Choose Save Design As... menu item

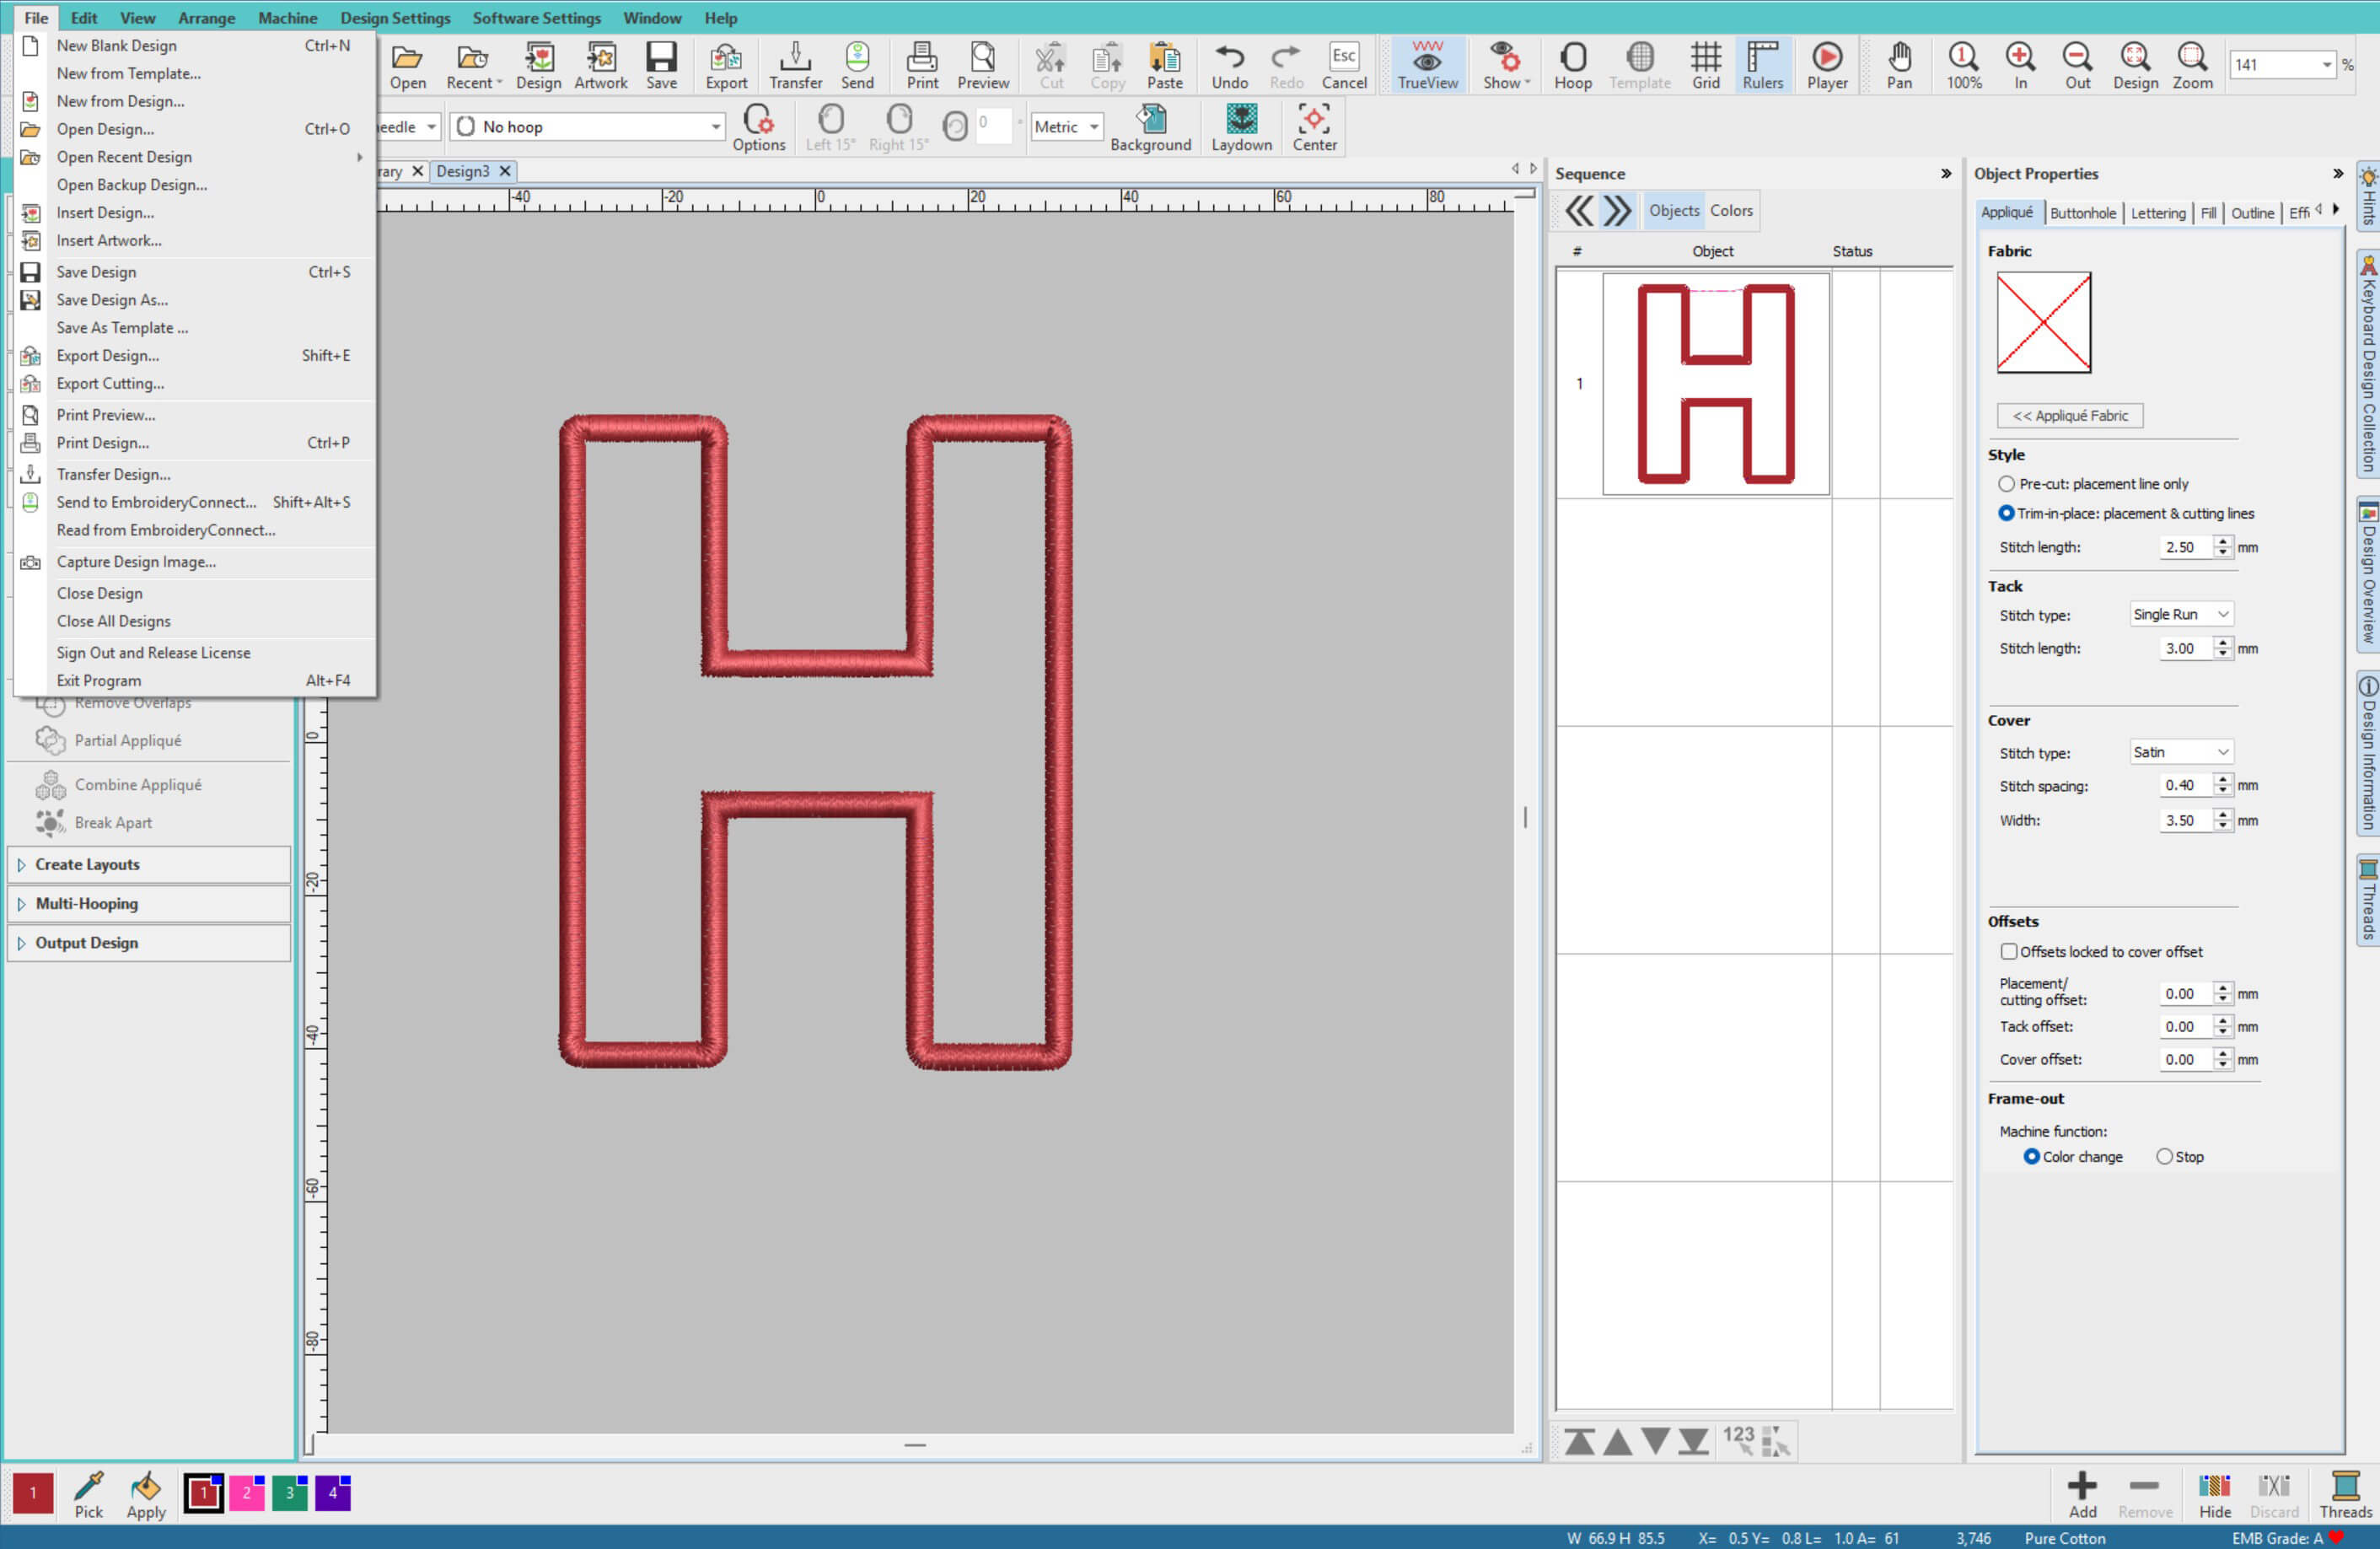pyautogui.click(x=196, y=300)
